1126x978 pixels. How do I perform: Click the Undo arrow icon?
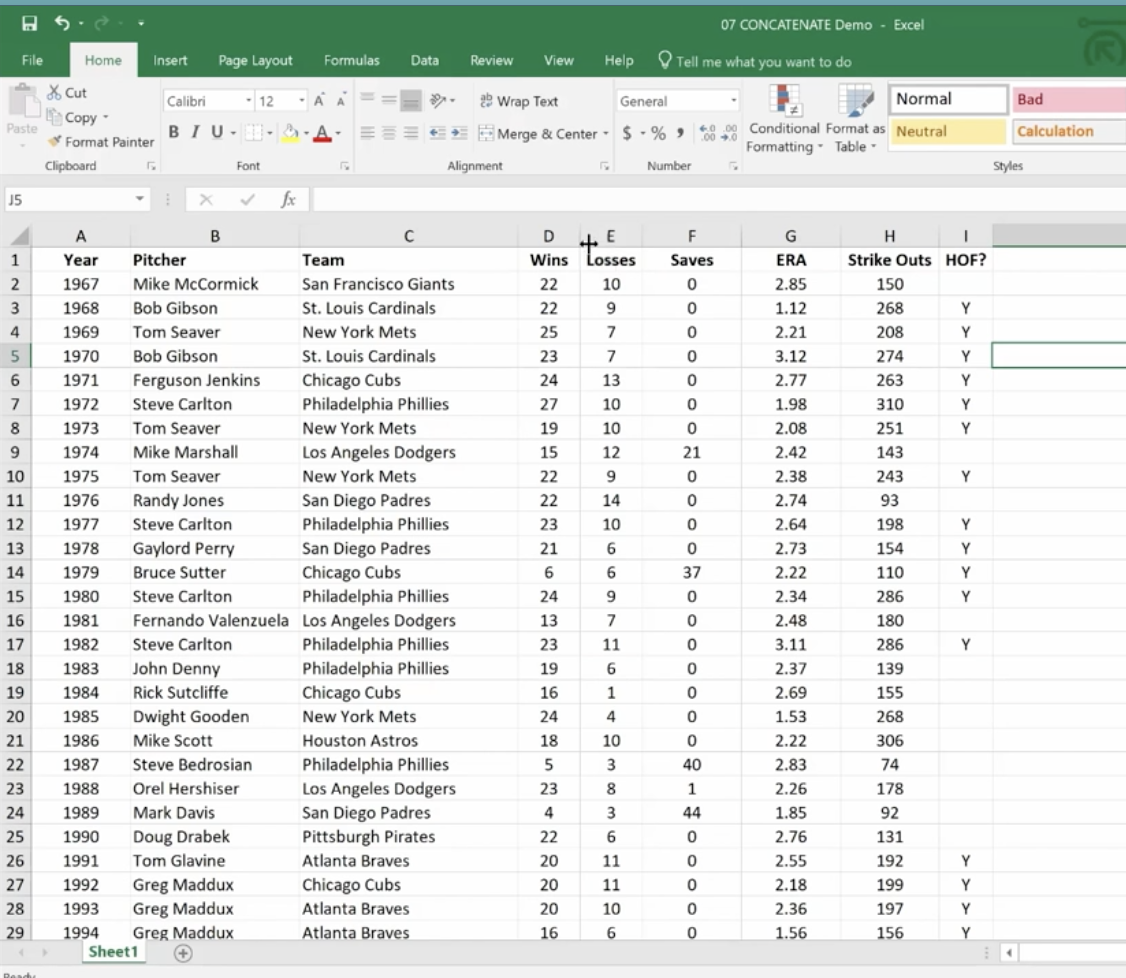pos(63,23)
